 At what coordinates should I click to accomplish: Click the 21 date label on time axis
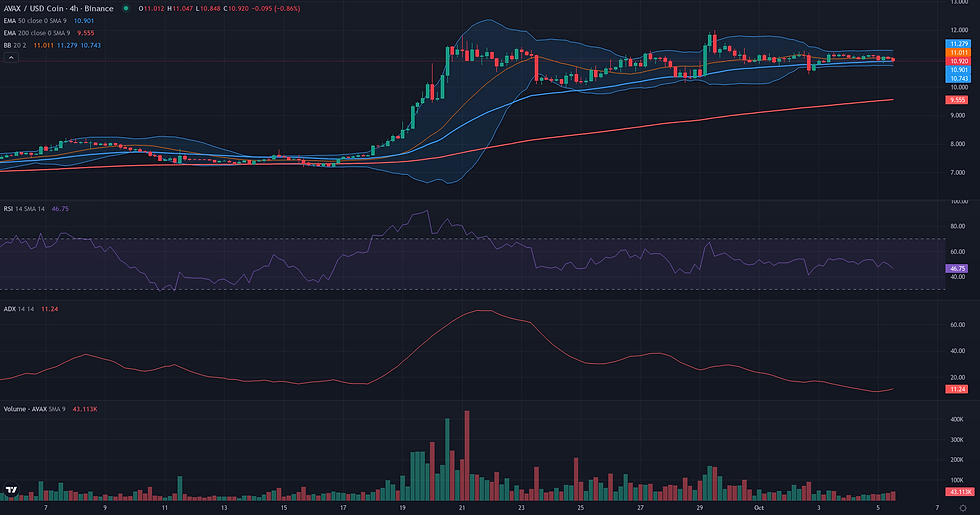(x=462, y=508)
